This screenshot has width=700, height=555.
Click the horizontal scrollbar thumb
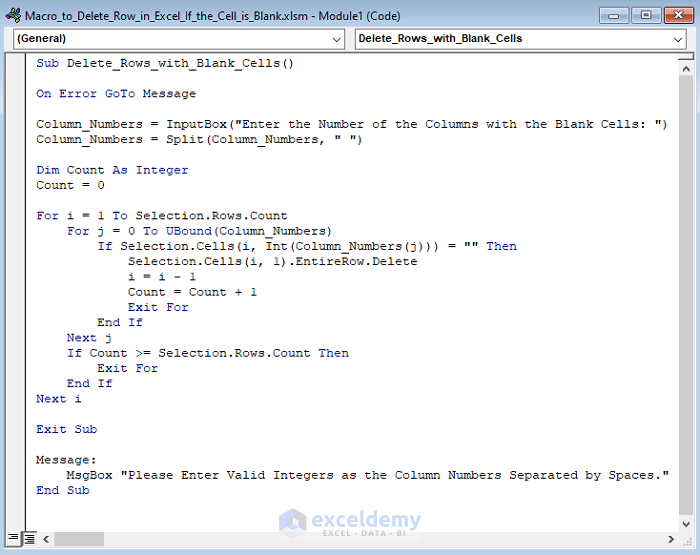tap(79, 539)
